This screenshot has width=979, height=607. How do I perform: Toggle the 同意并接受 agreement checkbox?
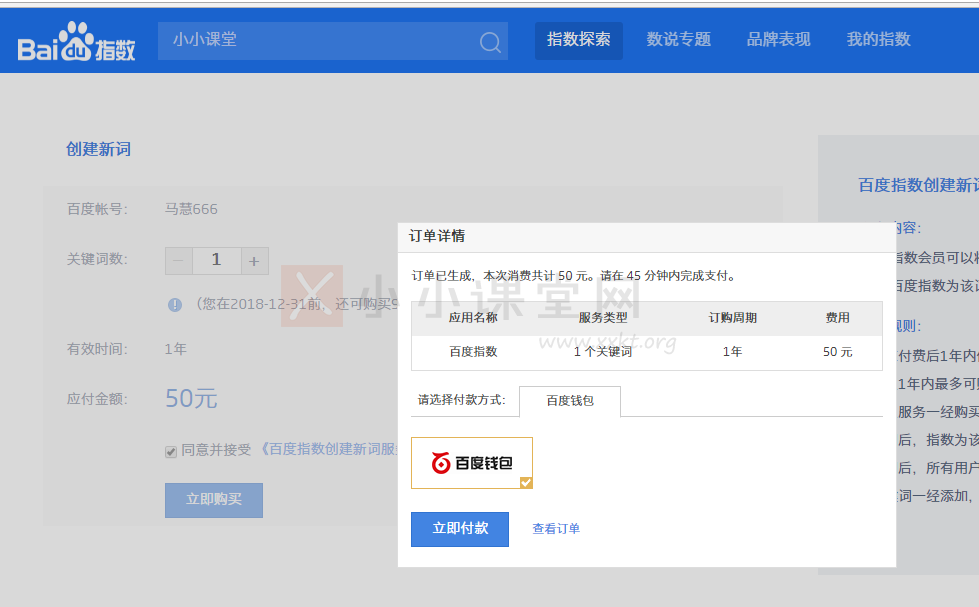pos(171,452)
